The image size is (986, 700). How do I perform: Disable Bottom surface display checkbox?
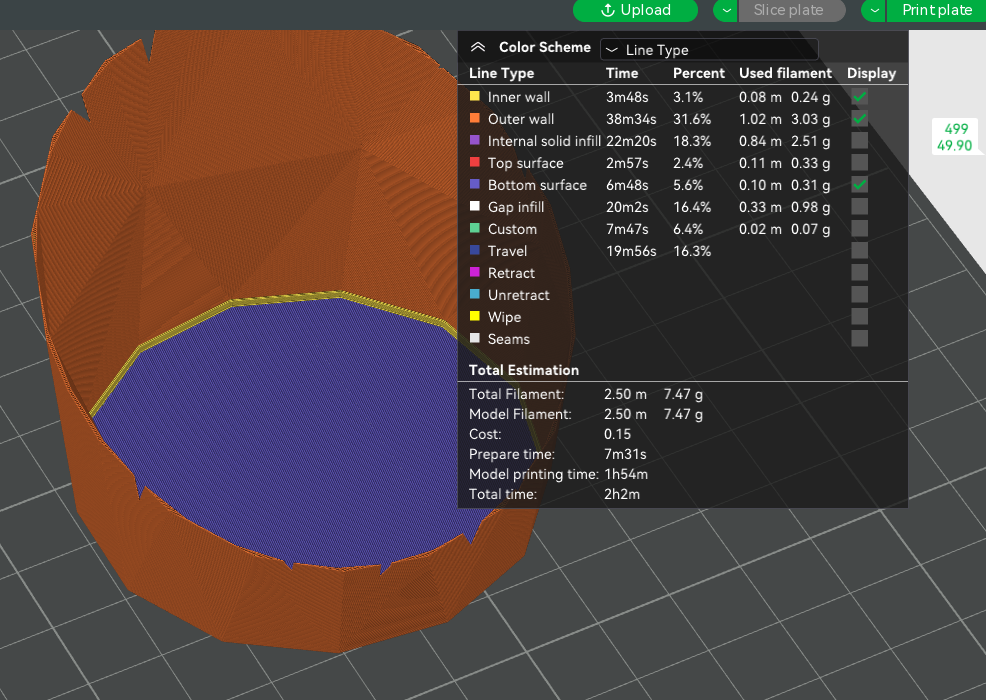pyautogui.click(x=859, y=185)
